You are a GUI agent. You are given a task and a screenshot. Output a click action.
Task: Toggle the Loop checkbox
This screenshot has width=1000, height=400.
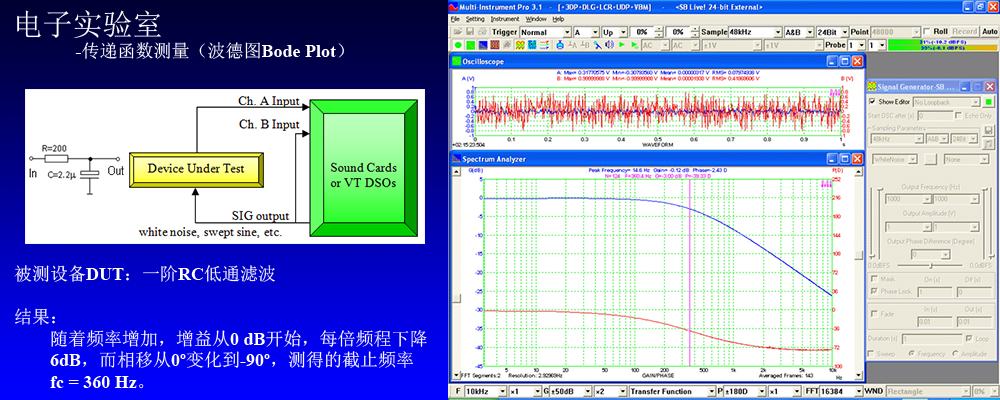[x=969, y=339]
